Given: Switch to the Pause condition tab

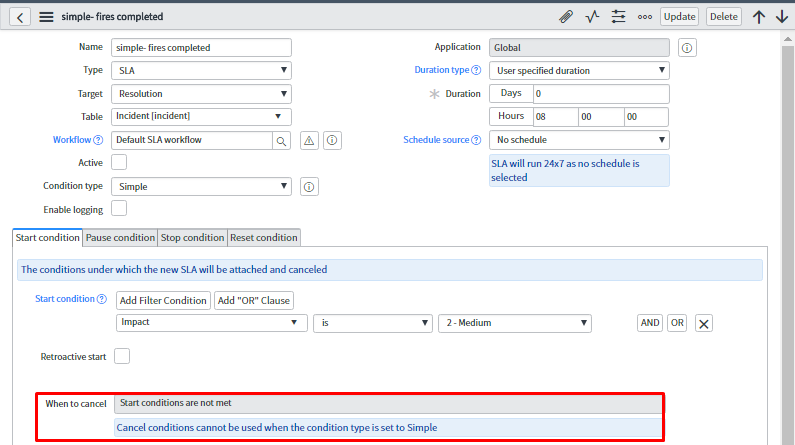Looking at the screenshot, I should point(120,238).
